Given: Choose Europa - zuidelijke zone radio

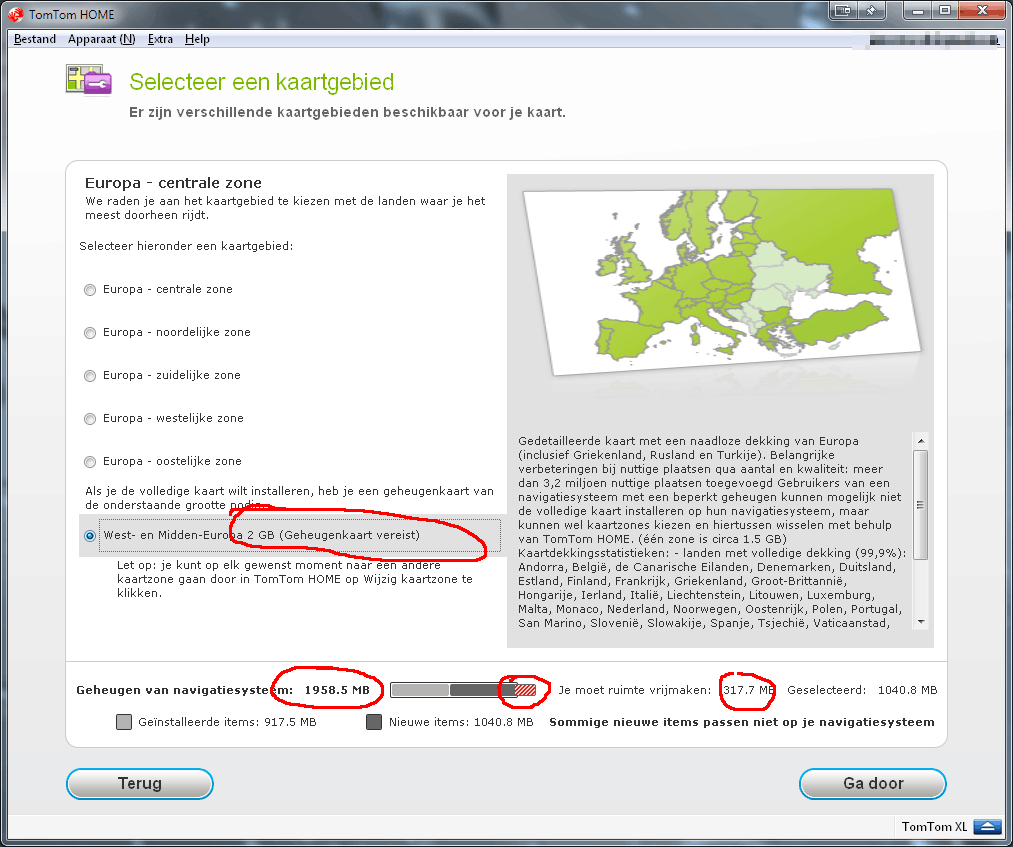Looking at the screenshot, I should coord(90,376).
